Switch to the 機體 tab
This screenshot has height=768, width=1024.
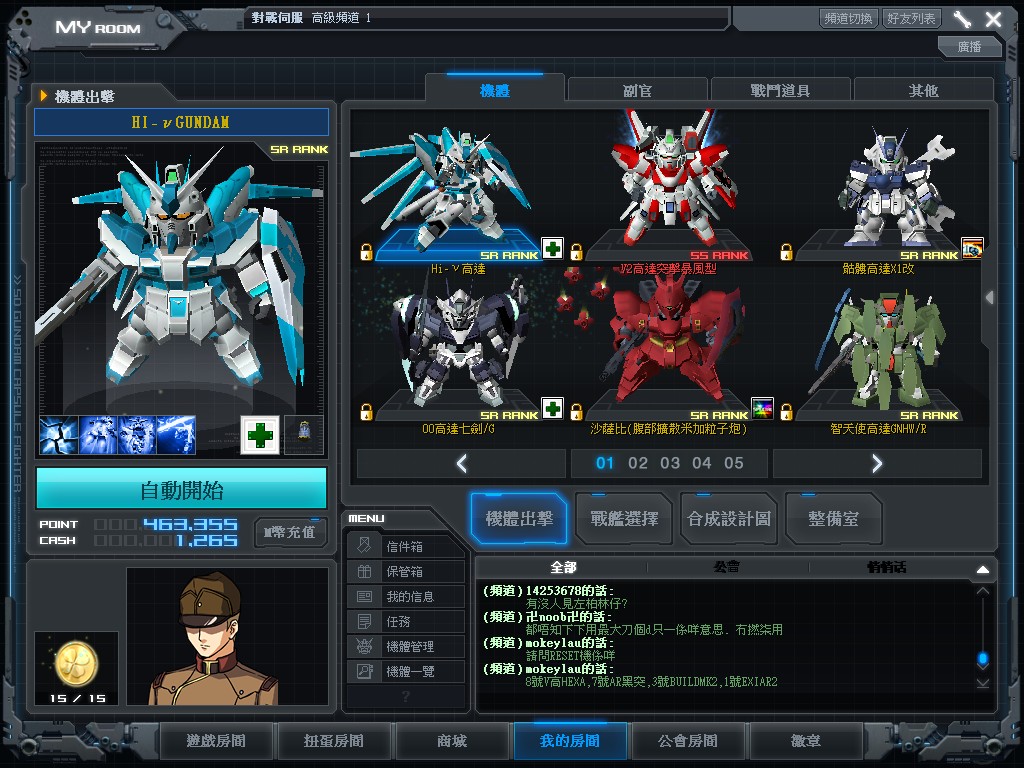pos(494,90)
